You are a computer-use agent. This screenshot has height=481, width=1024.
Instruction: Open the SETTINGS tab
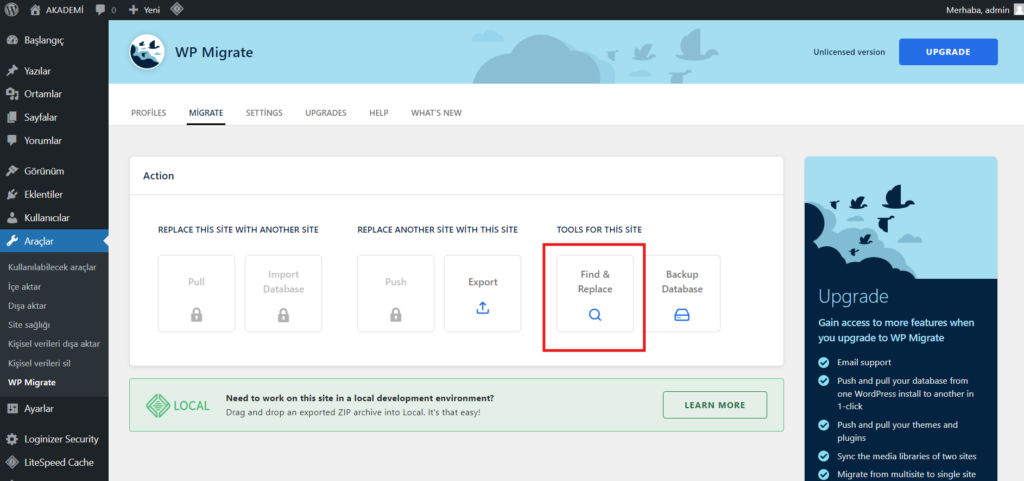tap(264, 113)
